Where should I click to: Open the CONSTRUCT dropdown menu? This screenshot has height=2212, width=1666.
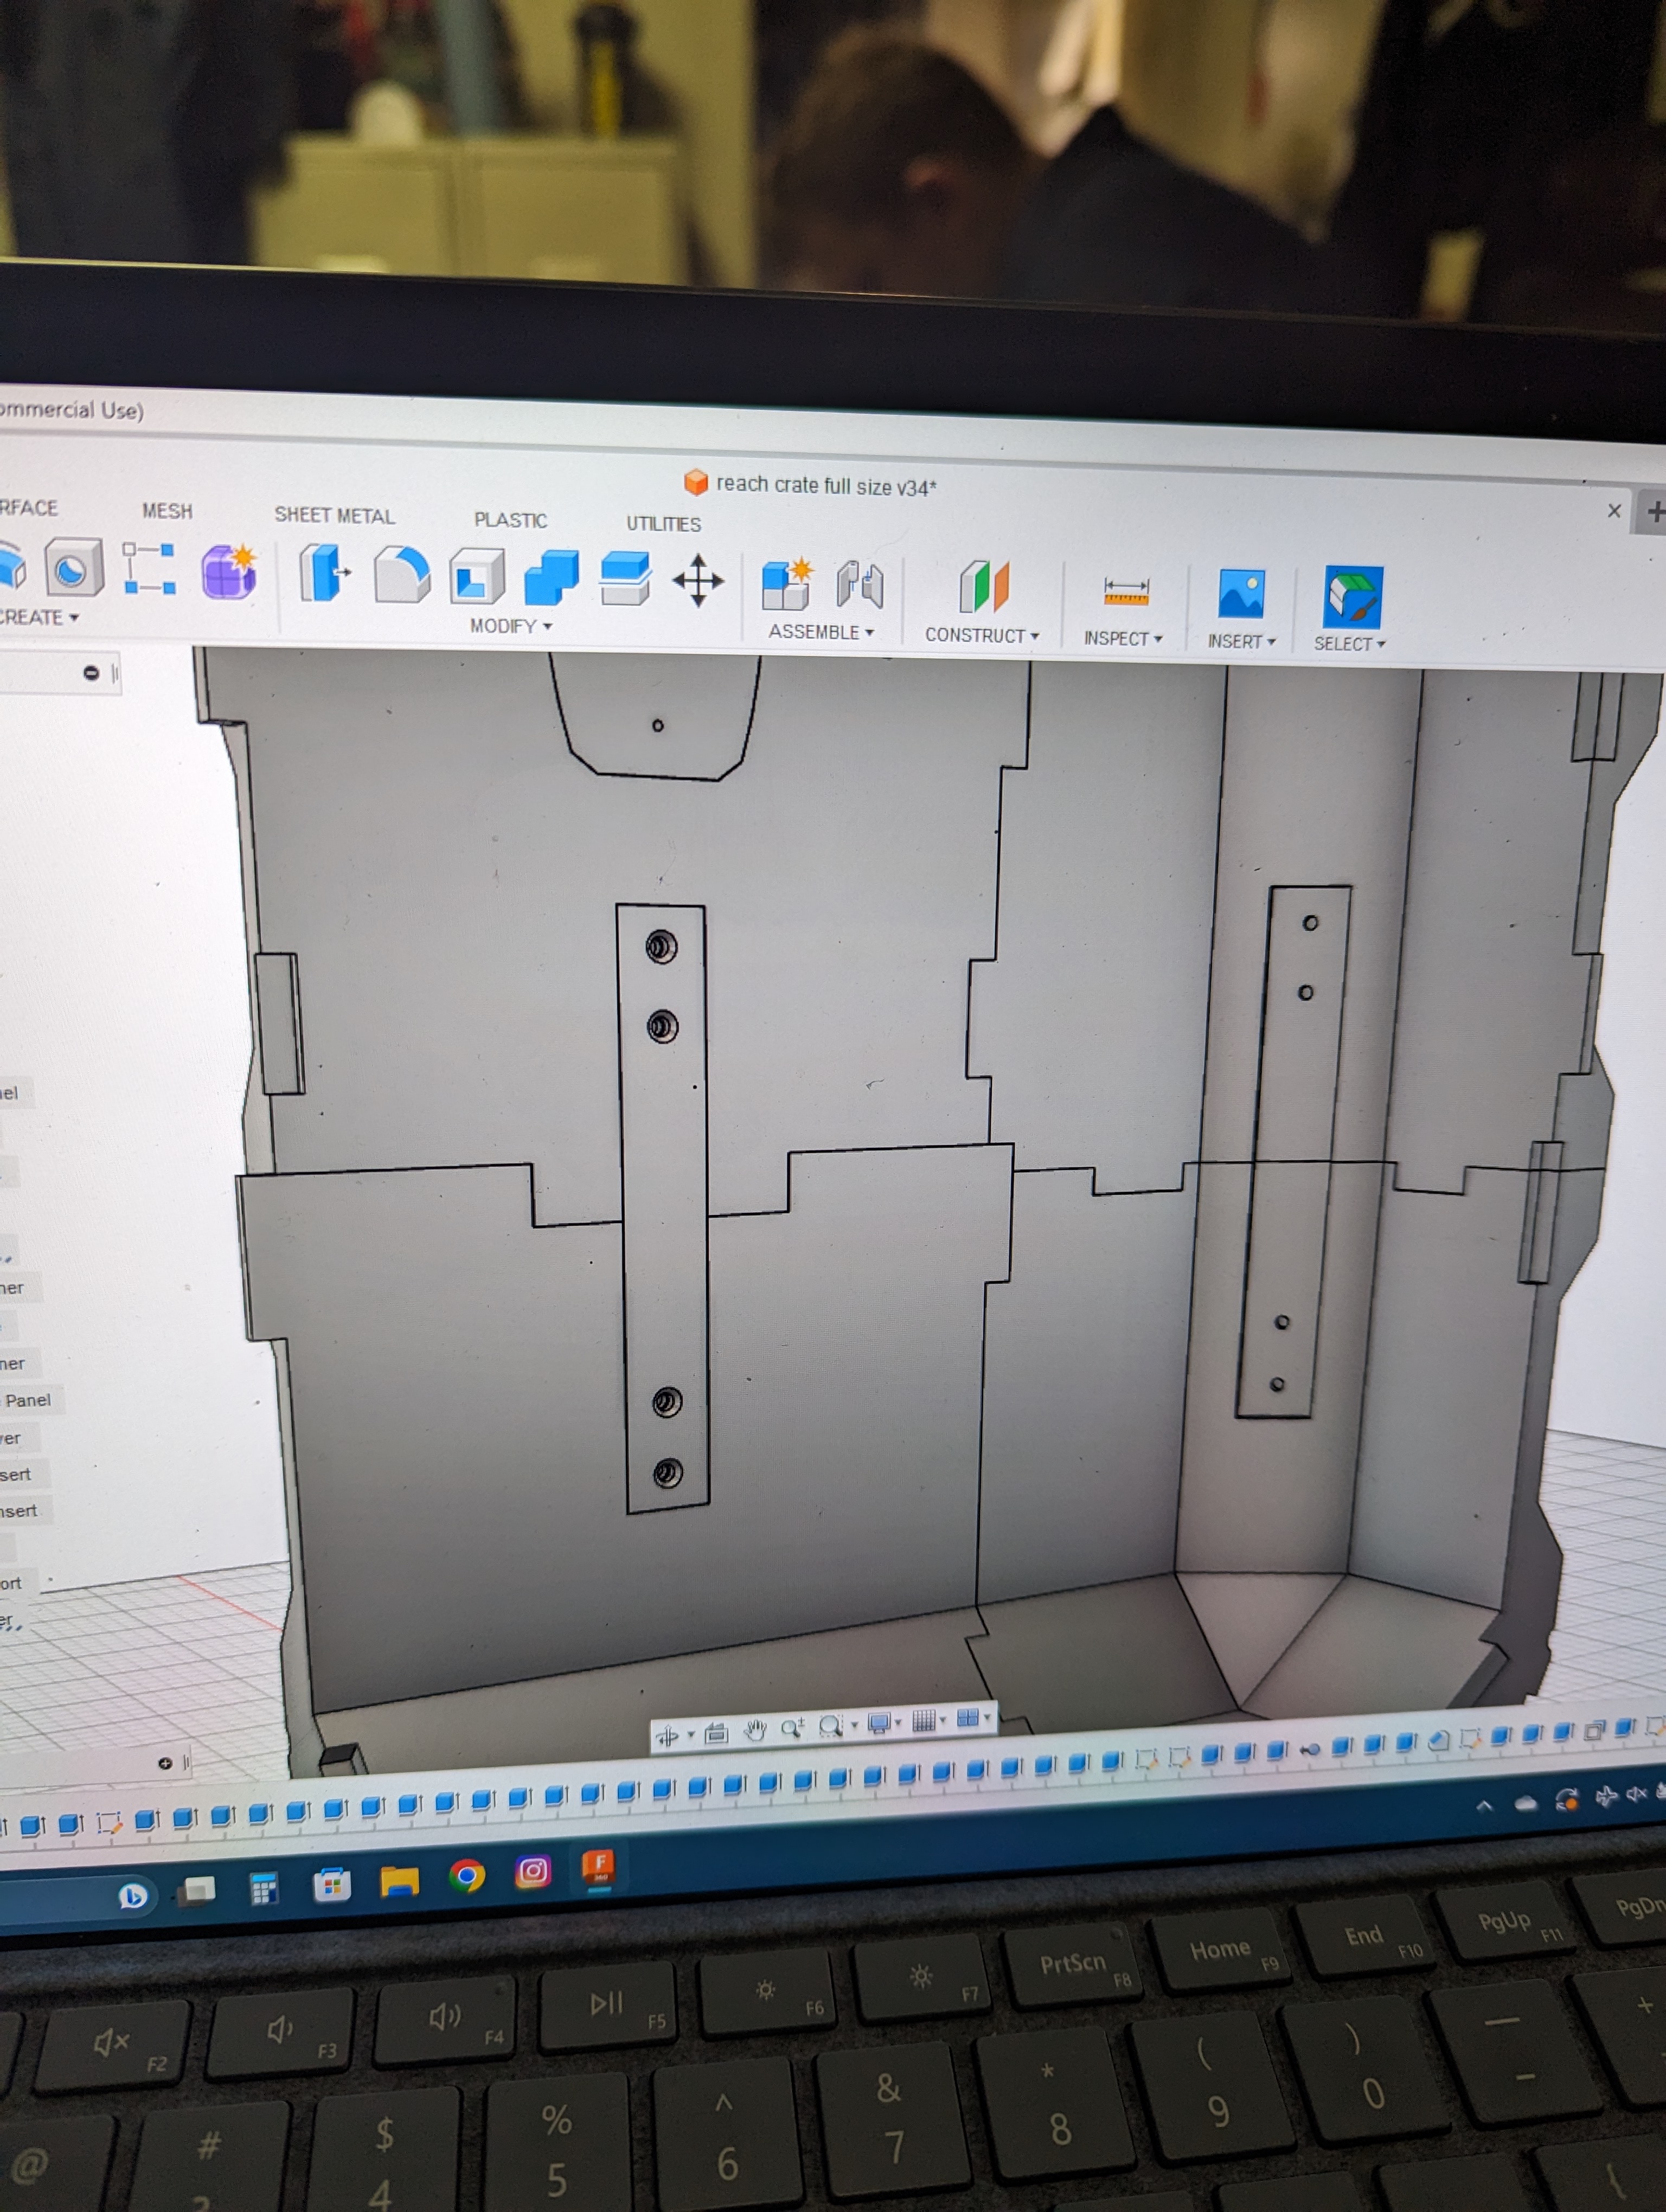982,635
